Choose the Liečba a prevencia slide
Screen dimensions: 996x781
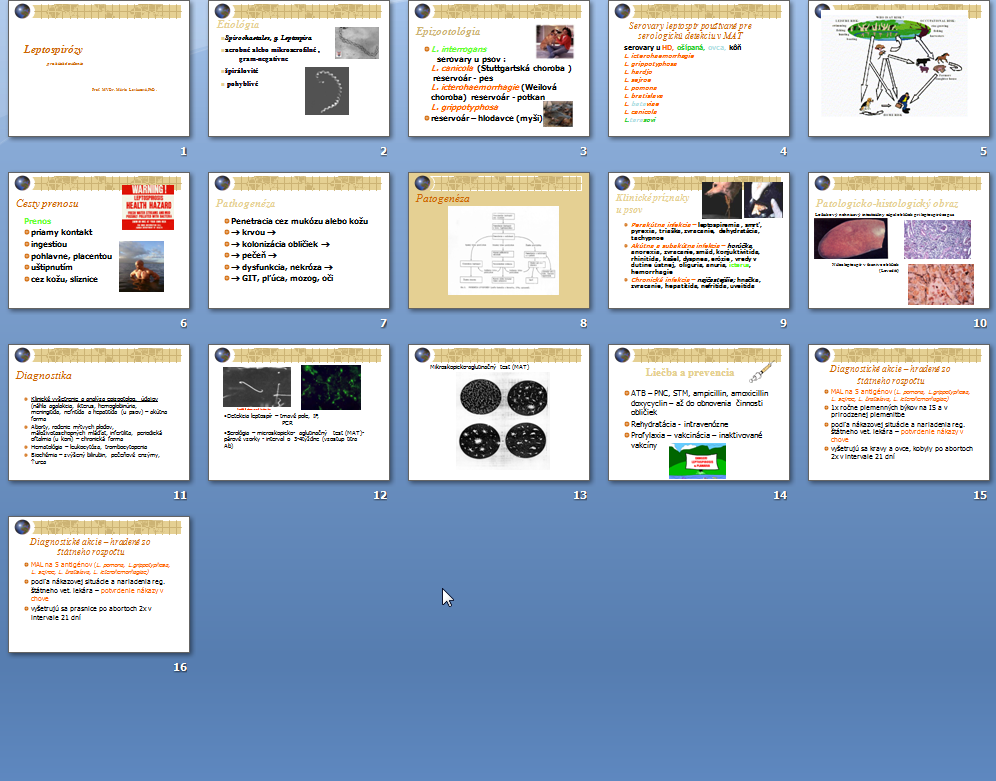coord(698,413)
